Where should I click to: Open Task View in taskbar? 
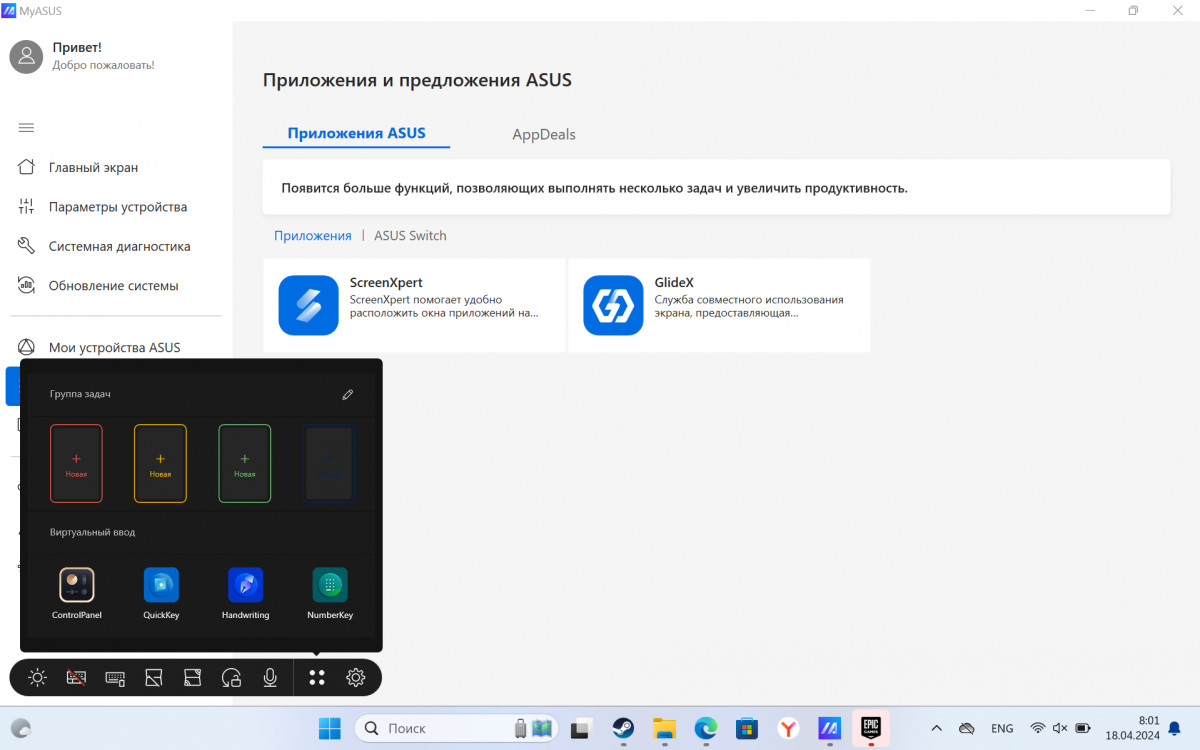(582, 728)
